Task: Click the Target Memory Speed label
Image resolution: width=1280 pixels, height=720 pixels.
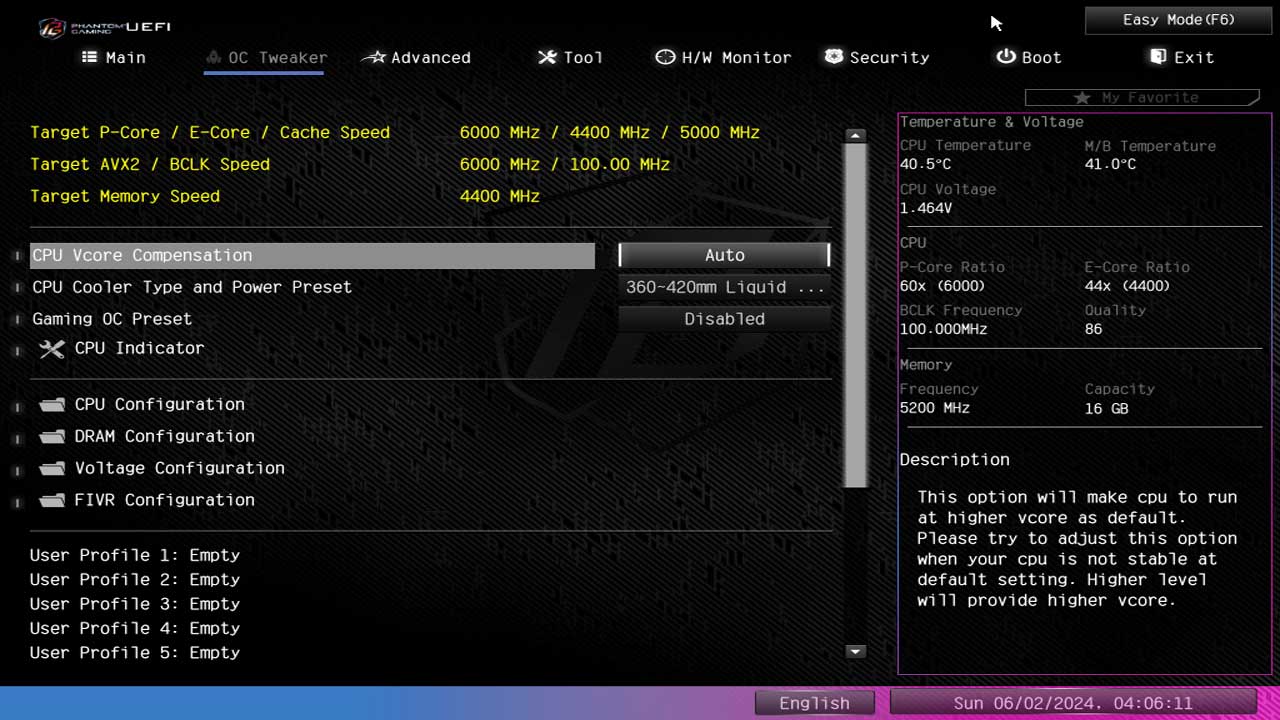Action: coord(125,196)
